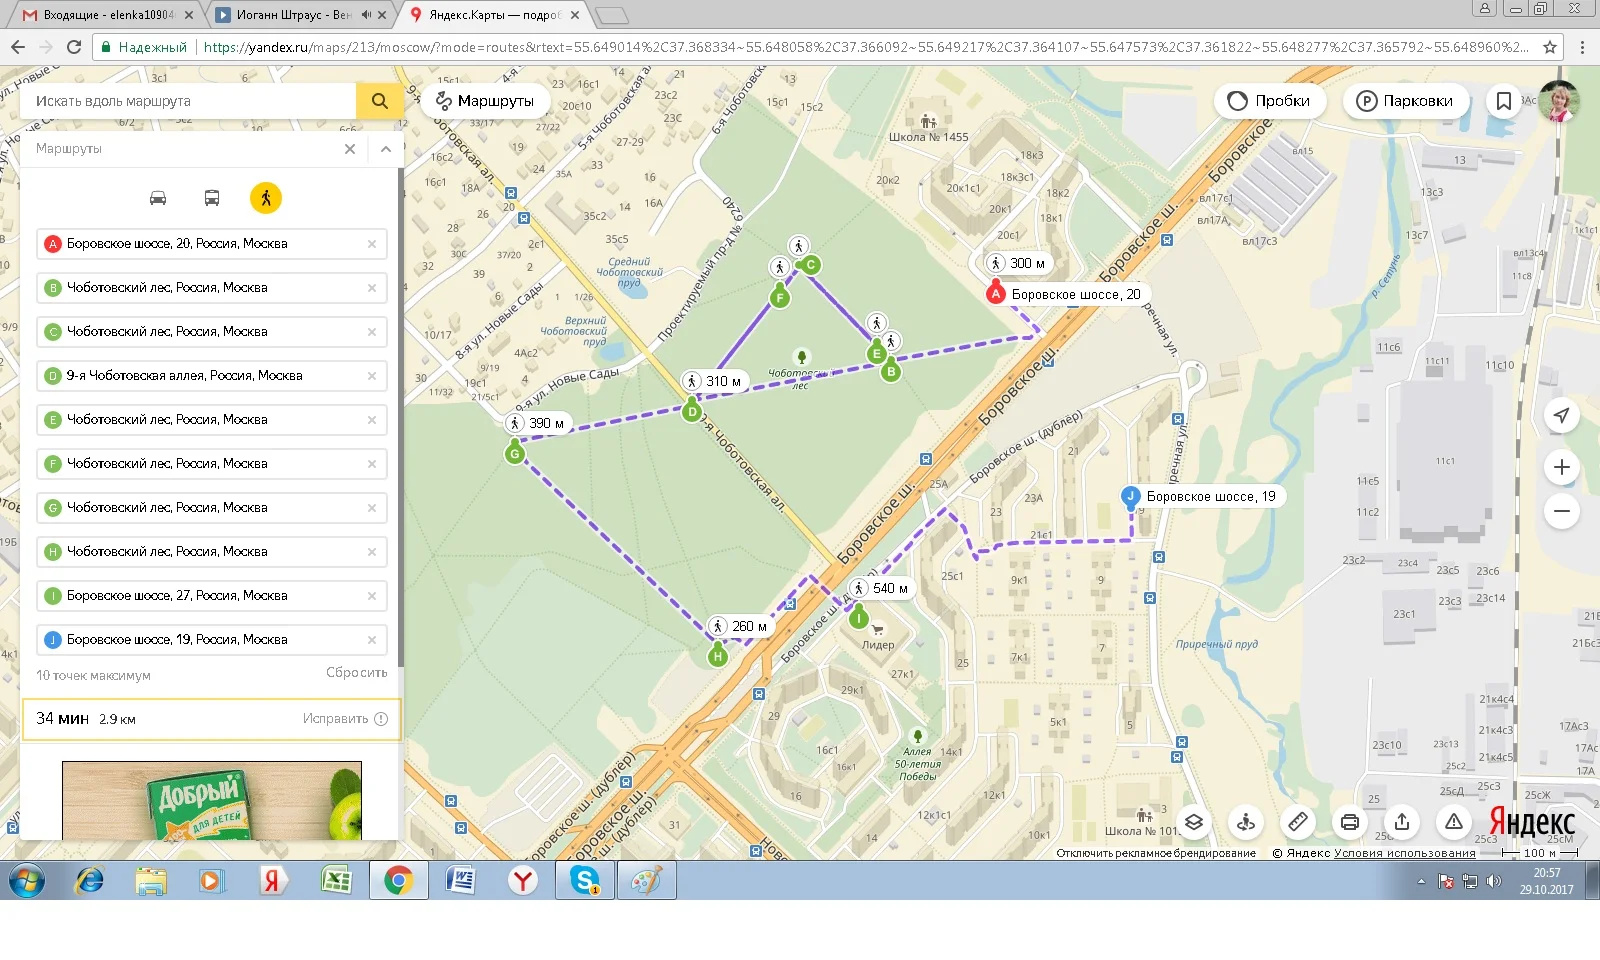Image resolution: width=1600 pixels, height=960 pixels.
Task: Bookmark this page with the star
Action: tap(1550, 47)
